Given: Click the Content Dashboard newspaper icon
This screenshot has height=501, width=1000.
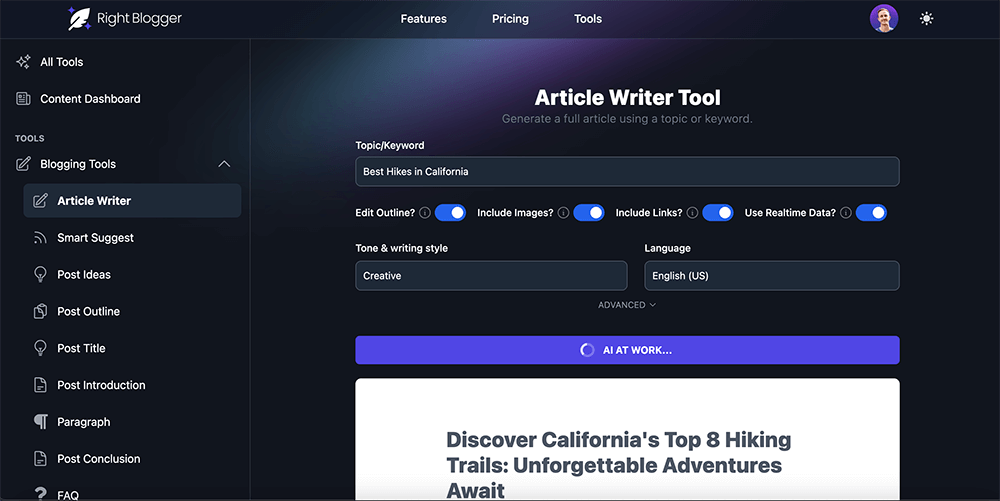Looking at the screenshot, I should [23, 99].
